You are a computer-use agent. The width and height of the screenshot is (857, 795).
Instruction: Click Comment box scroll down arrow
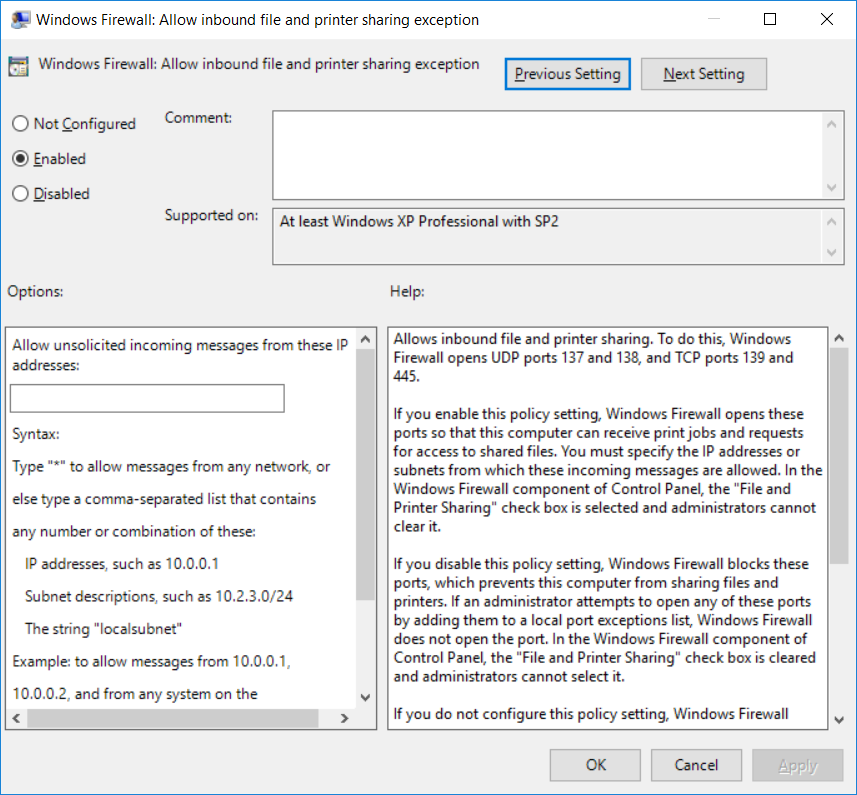(x=832, y=187)
